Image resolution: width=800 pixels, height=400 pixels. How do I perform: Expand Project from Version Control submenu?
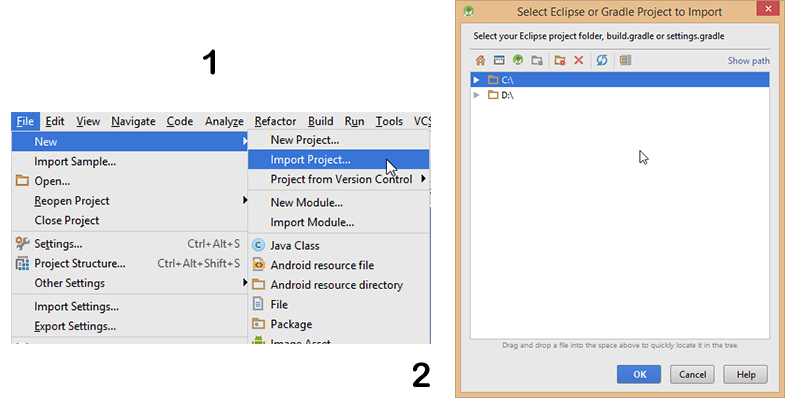click(x=339, y=179)
